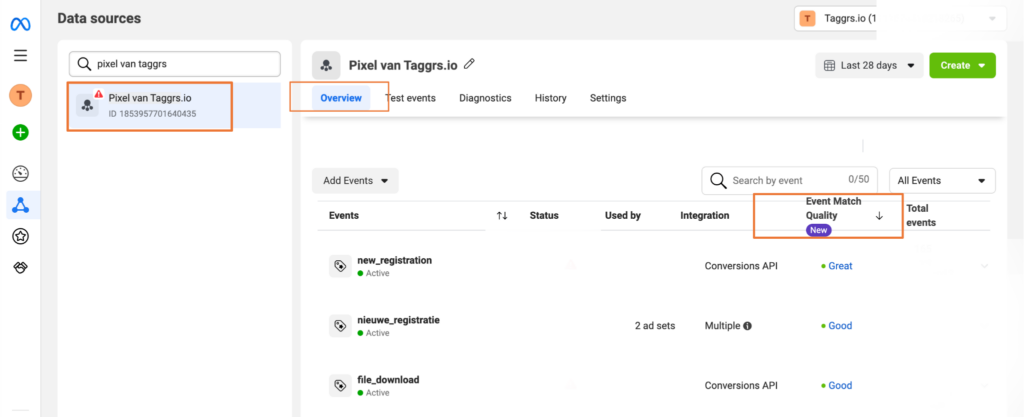Click the Total events column header
The width and height of the screenshot is (1024, 417).
point(921,215)
